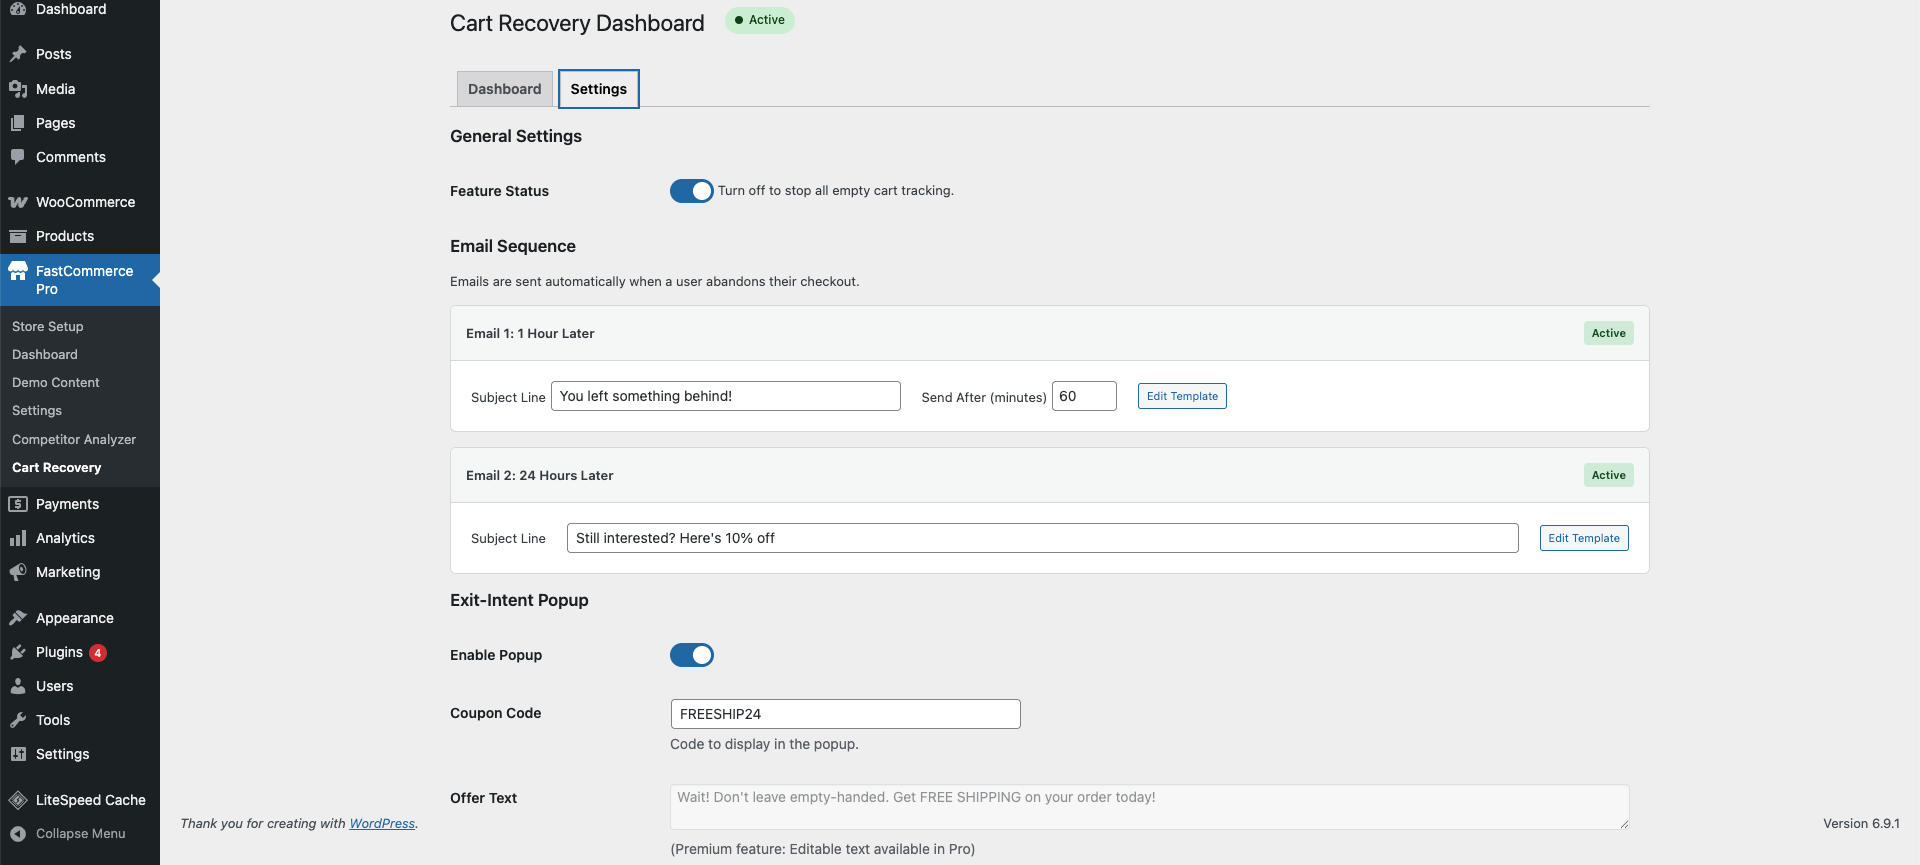This screenshot has height=865, width=1920.
Task: Click Collapse Menu label
Action: coord(81,834)
